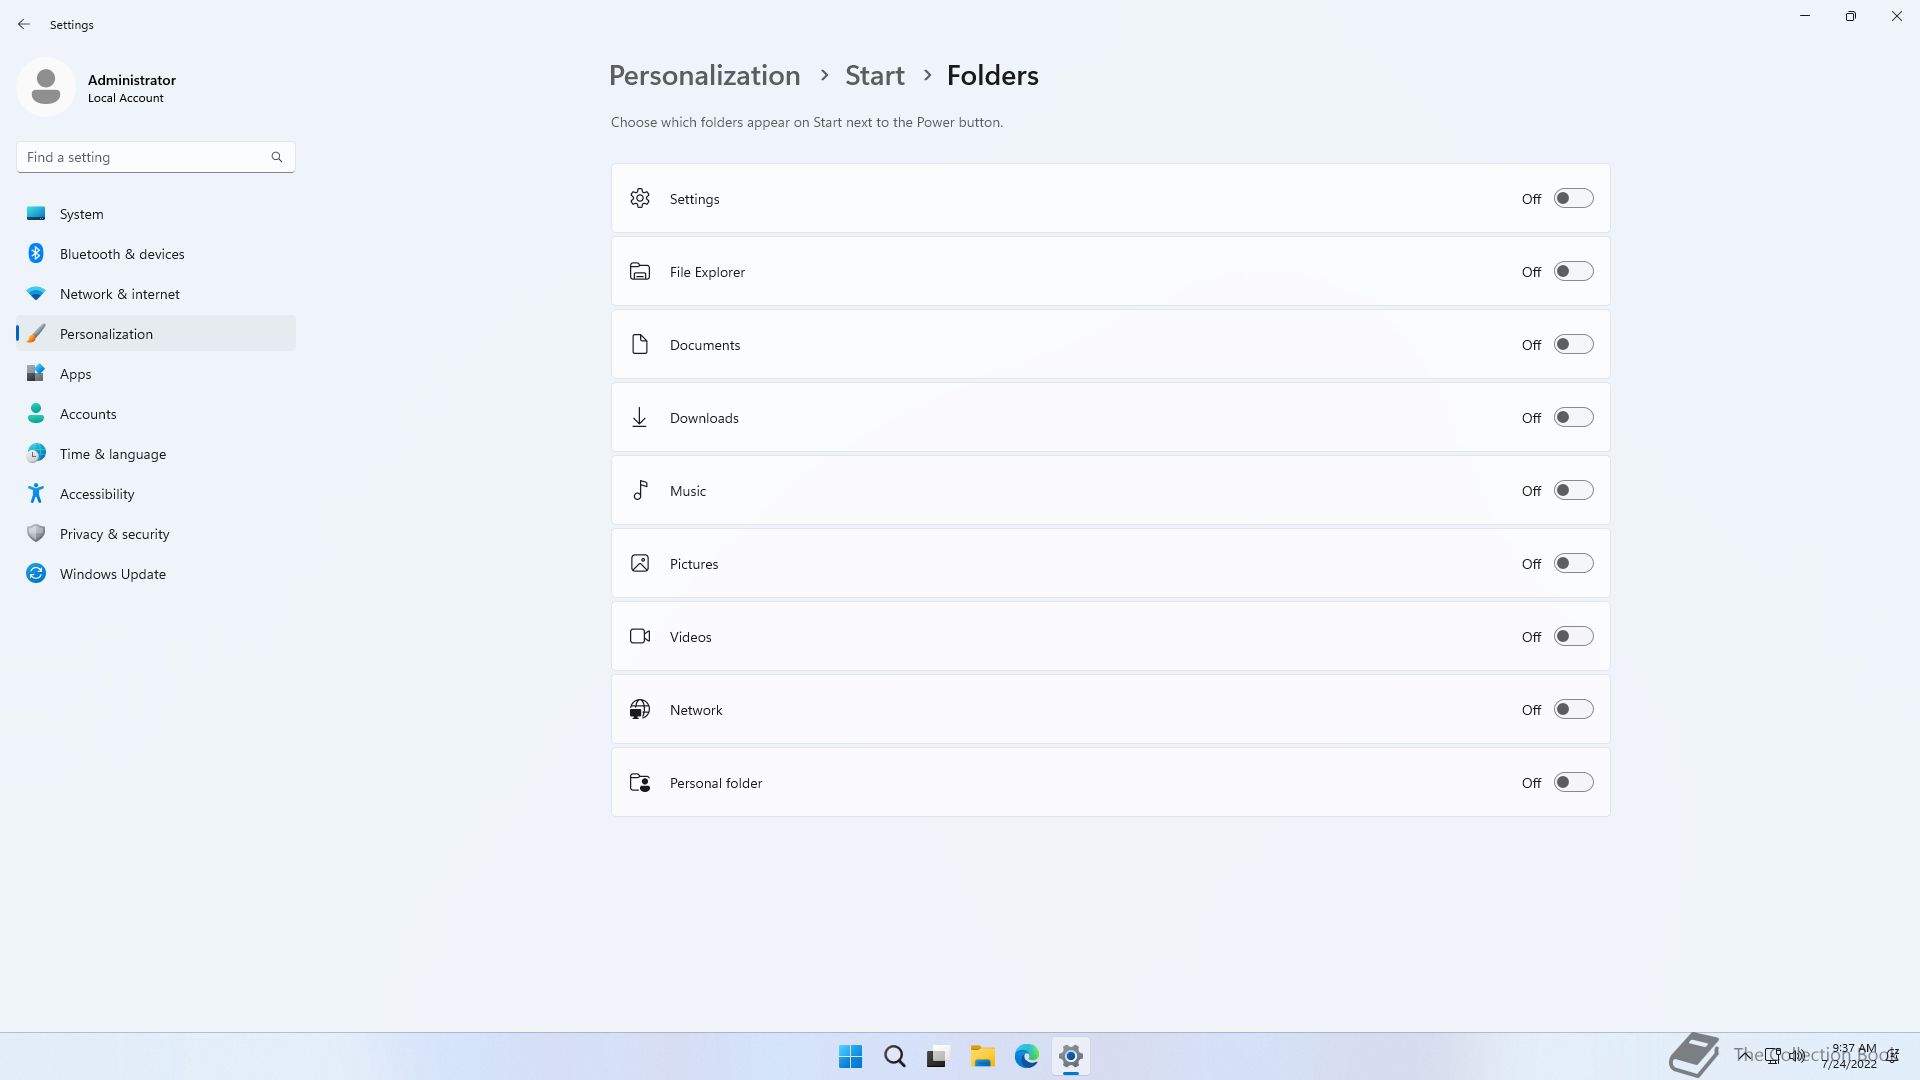Screen dimensions: 1920x1080
Task: Open Windows Update section
Action: (112, 574)
